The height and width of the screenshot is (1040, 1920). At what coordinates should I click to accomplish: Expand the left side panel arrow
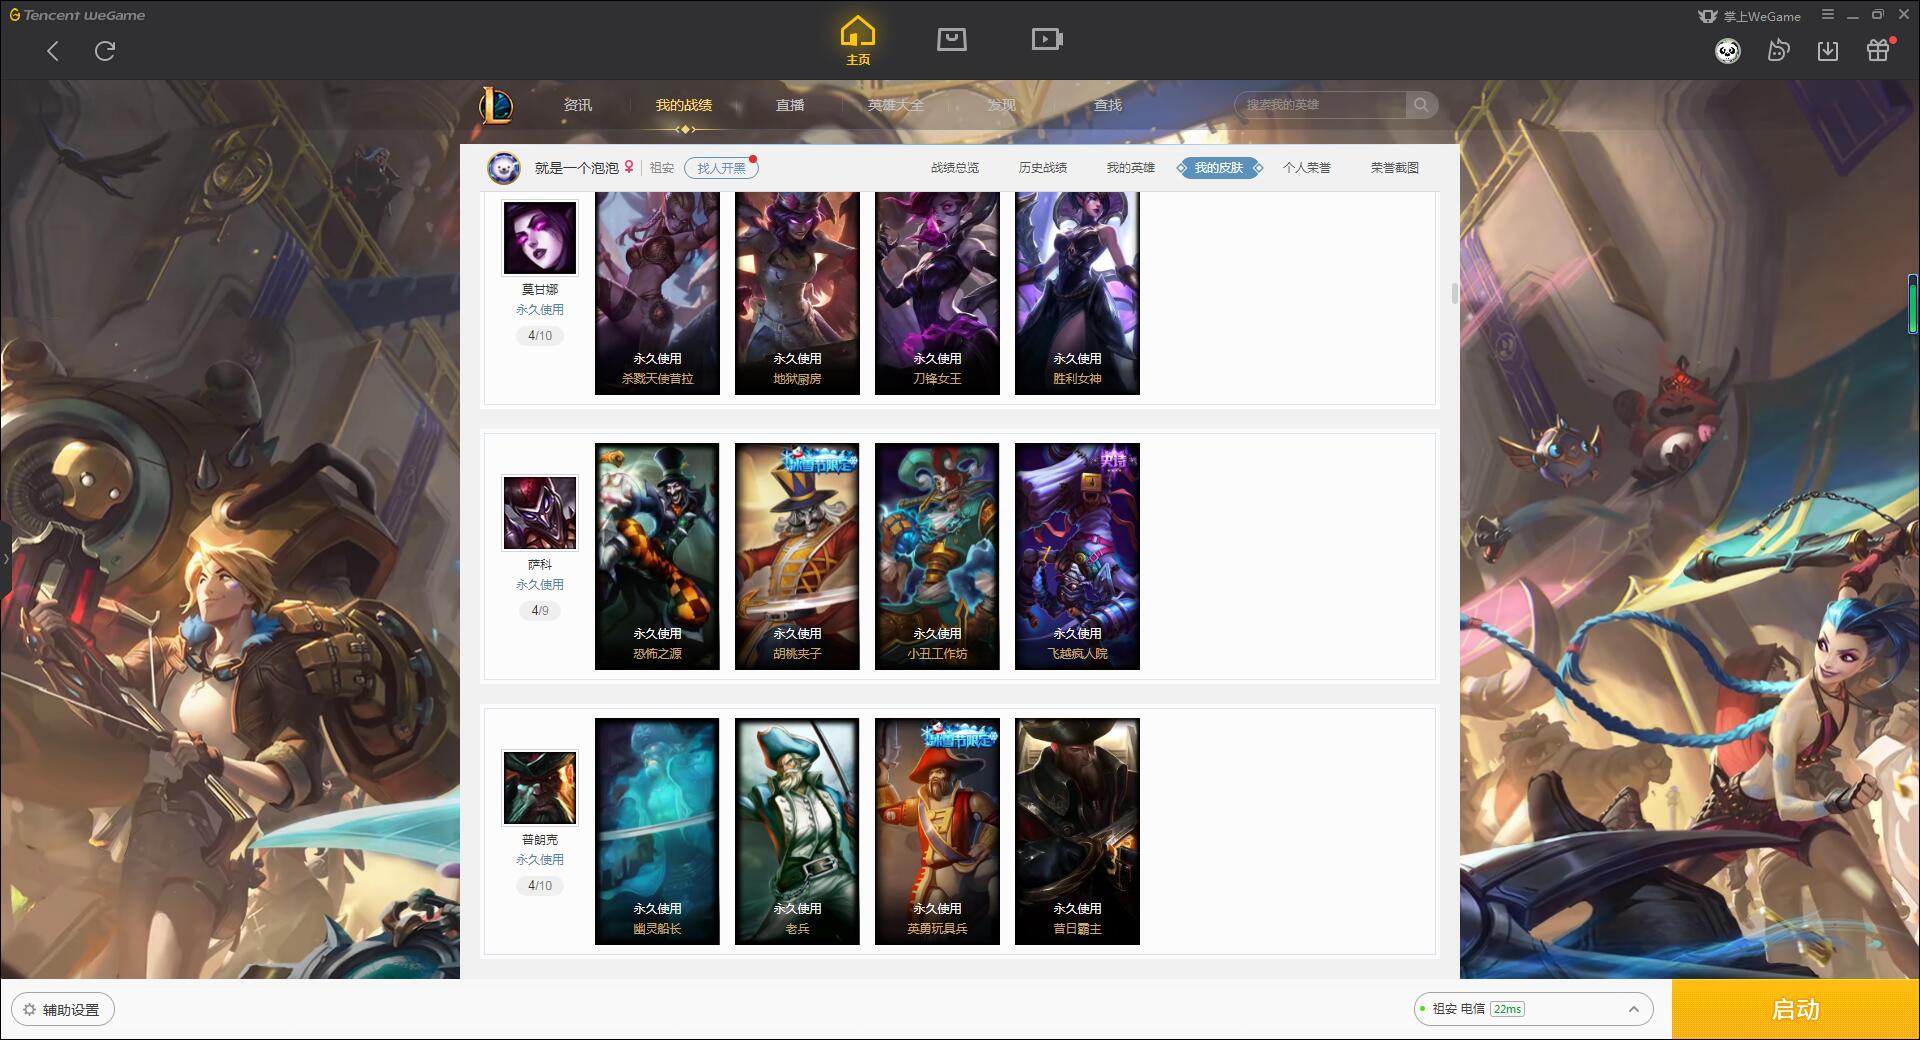coord(5,558)
